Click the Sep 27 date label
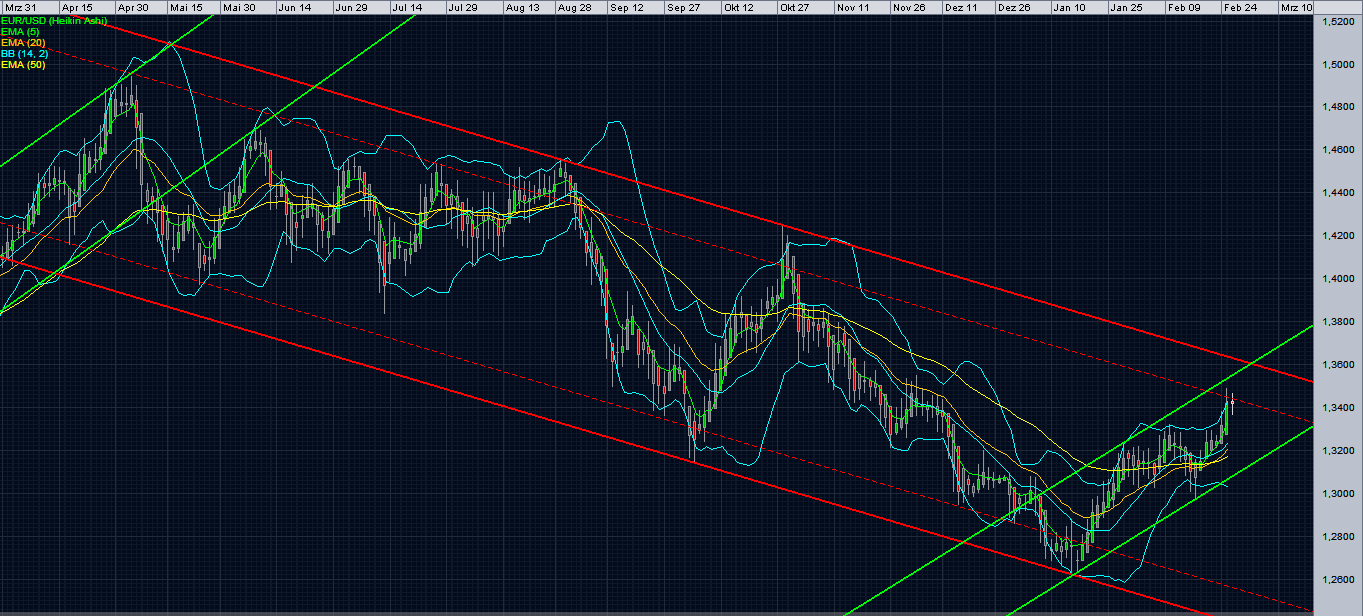 point(684,7)
